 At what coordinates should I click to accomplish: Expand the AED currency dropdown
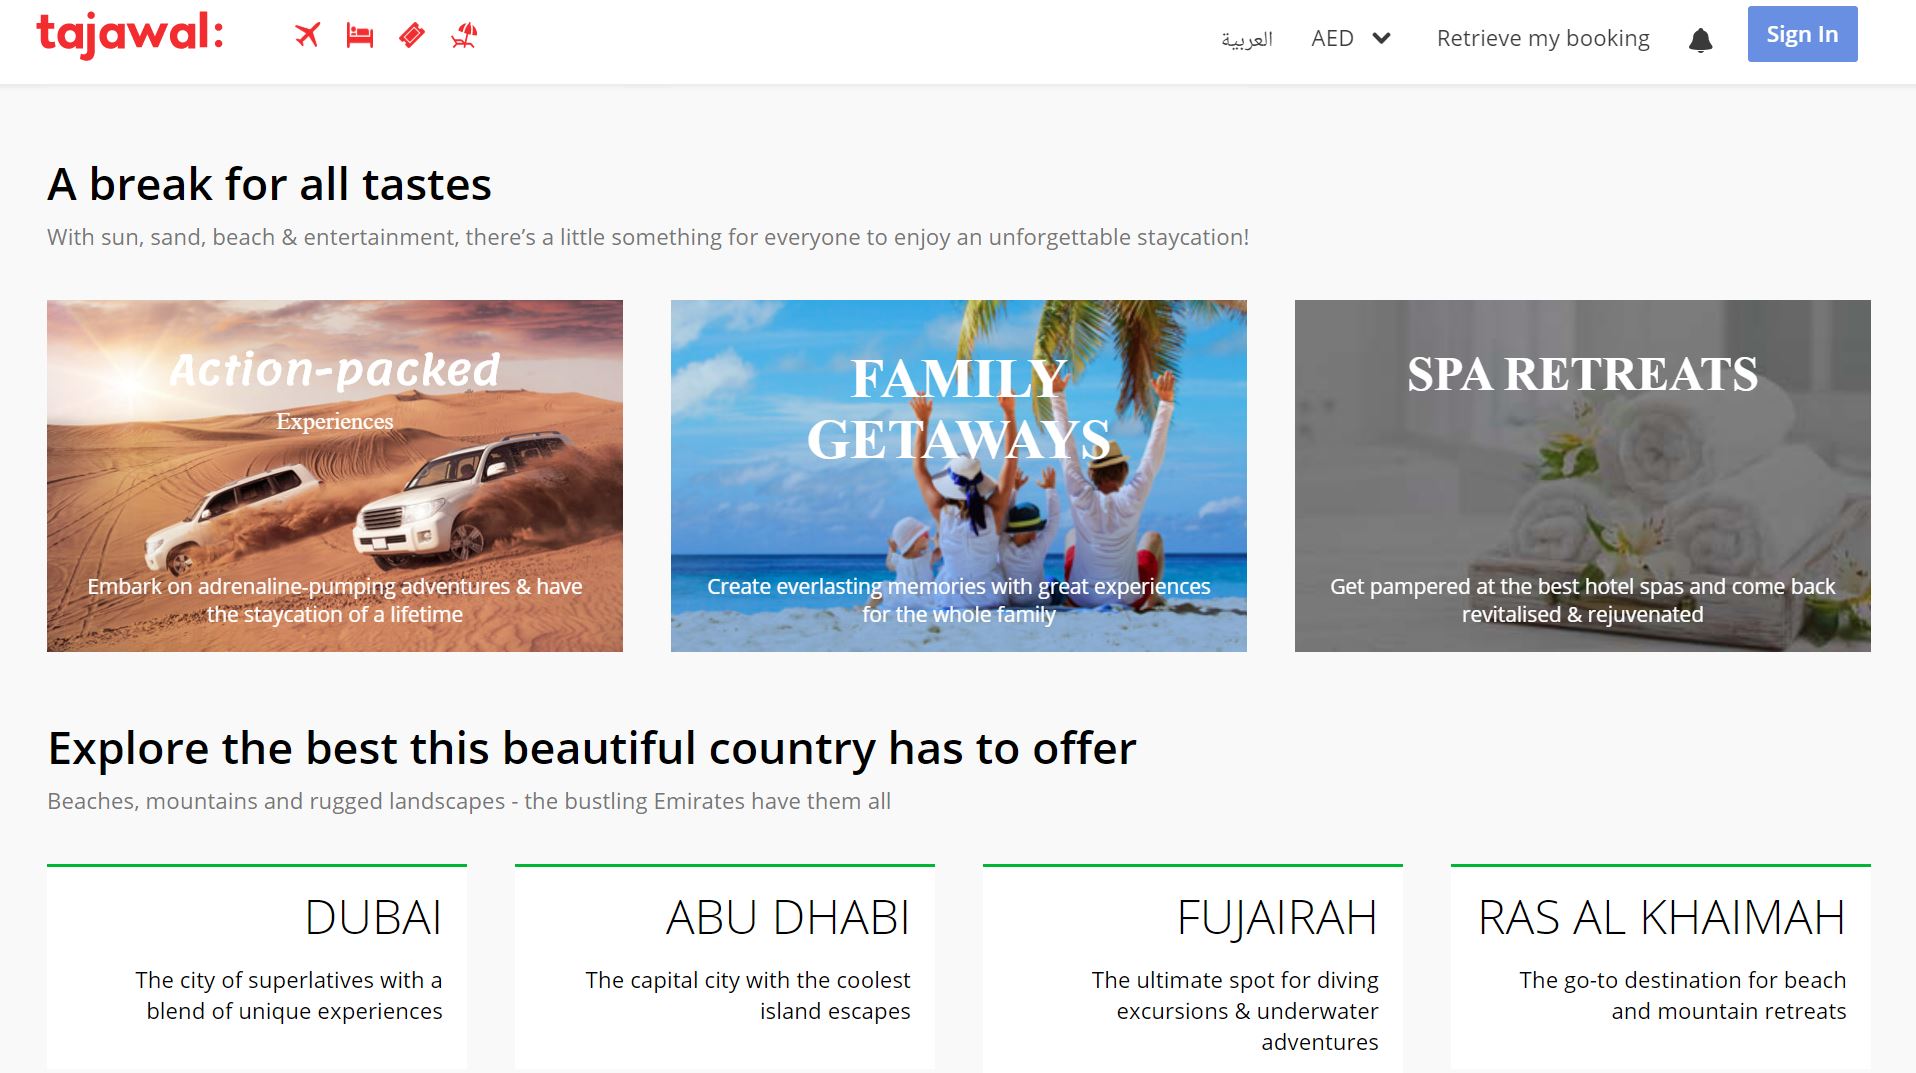1332,38
